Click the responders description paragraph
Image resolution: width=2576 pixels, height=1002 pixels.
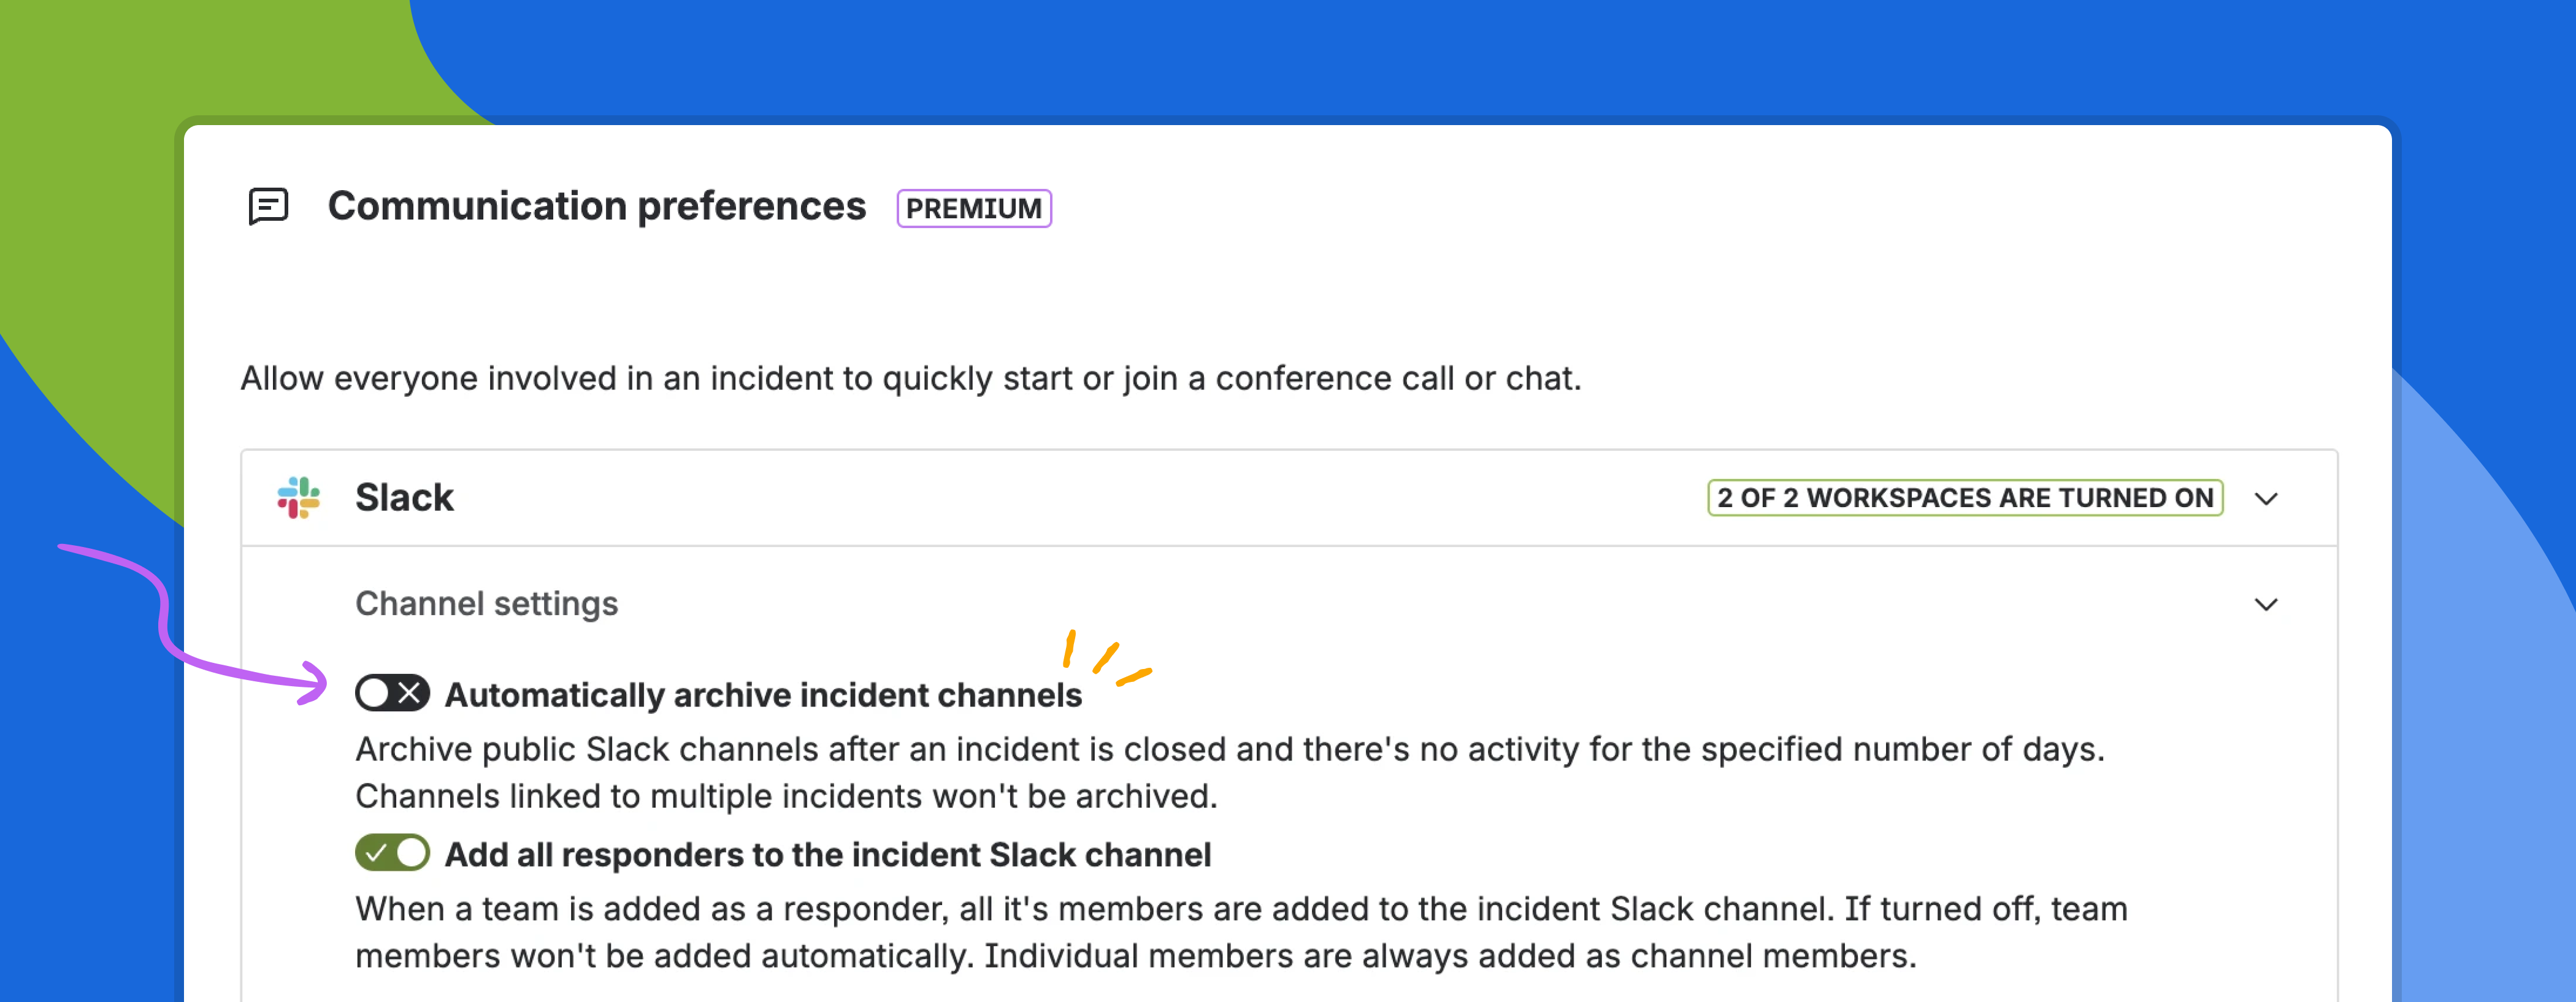pos(1241,932)
